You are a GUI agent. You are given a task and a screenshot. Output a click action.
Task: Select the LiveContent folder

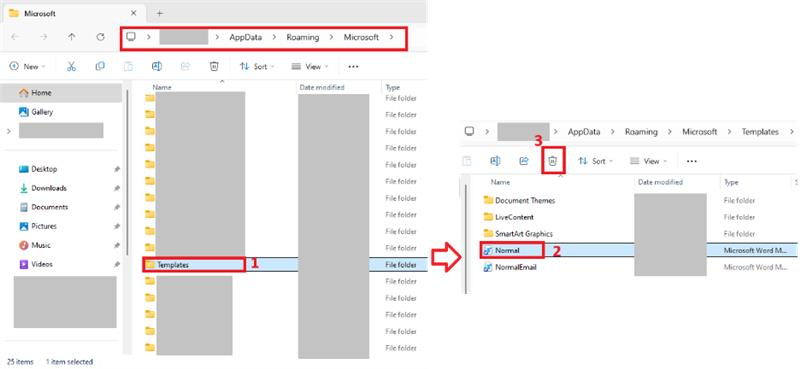(x=509, y=217)
